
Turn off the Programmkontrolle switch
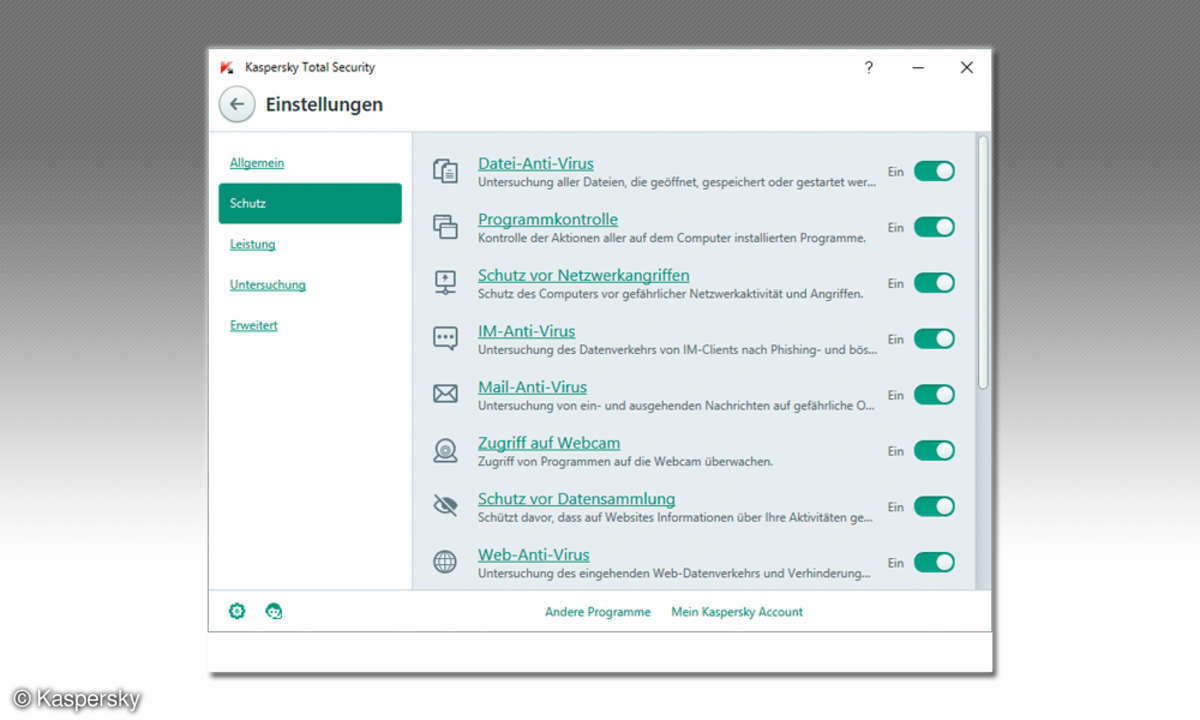point(934,227)
